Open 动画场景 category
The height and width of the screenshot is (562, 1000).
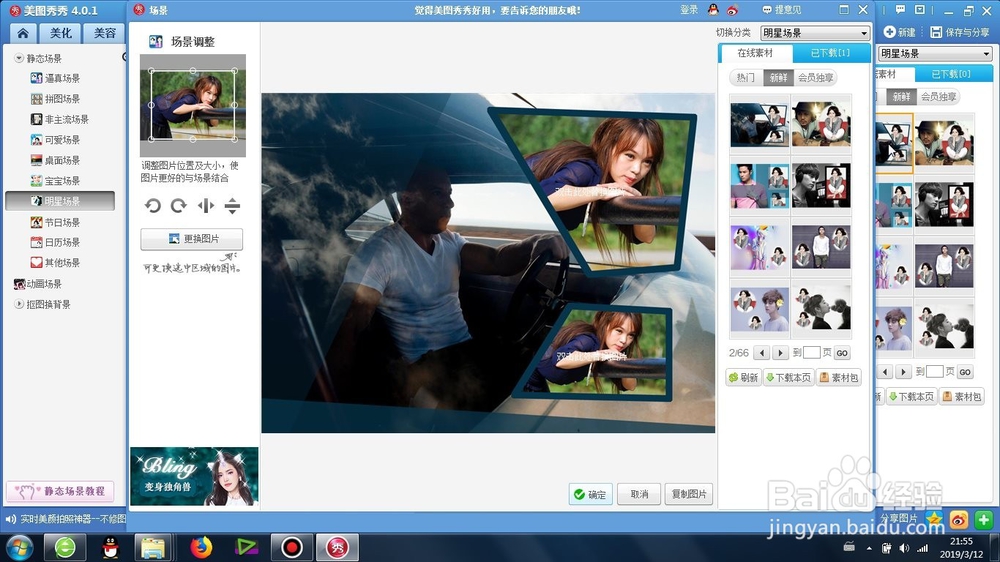click(x=38, y=284)
